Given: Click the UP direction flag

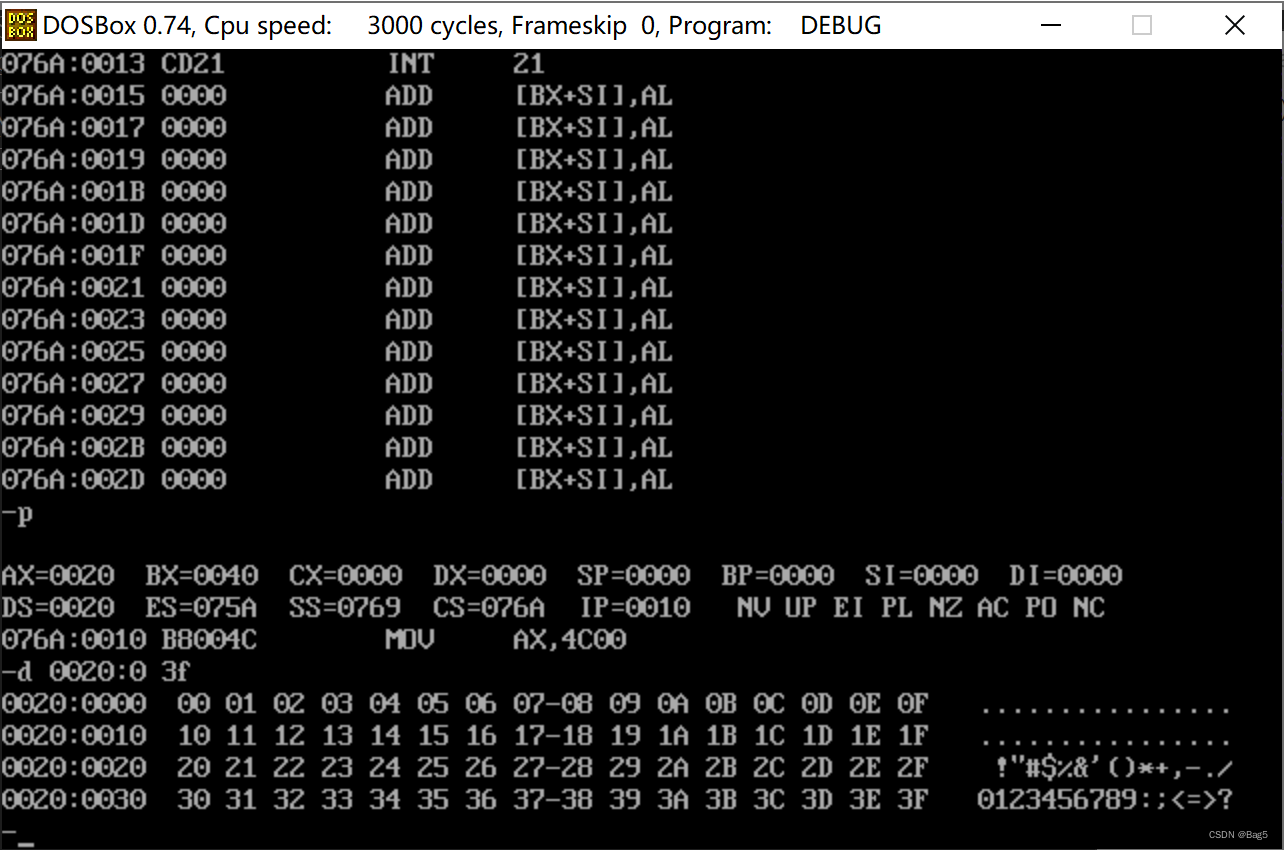Looking at the screenshot, I should click(x=801, y=608).
